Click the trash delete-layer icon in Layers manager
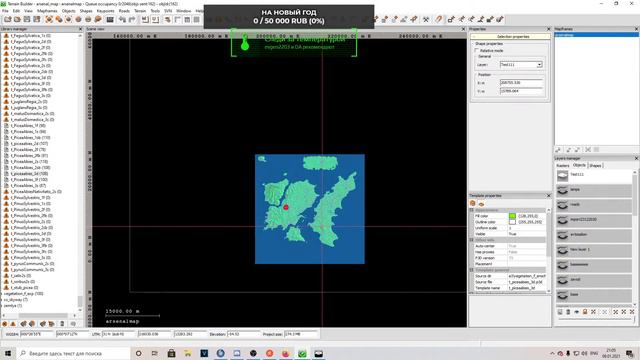 click(x=568, y=312)
